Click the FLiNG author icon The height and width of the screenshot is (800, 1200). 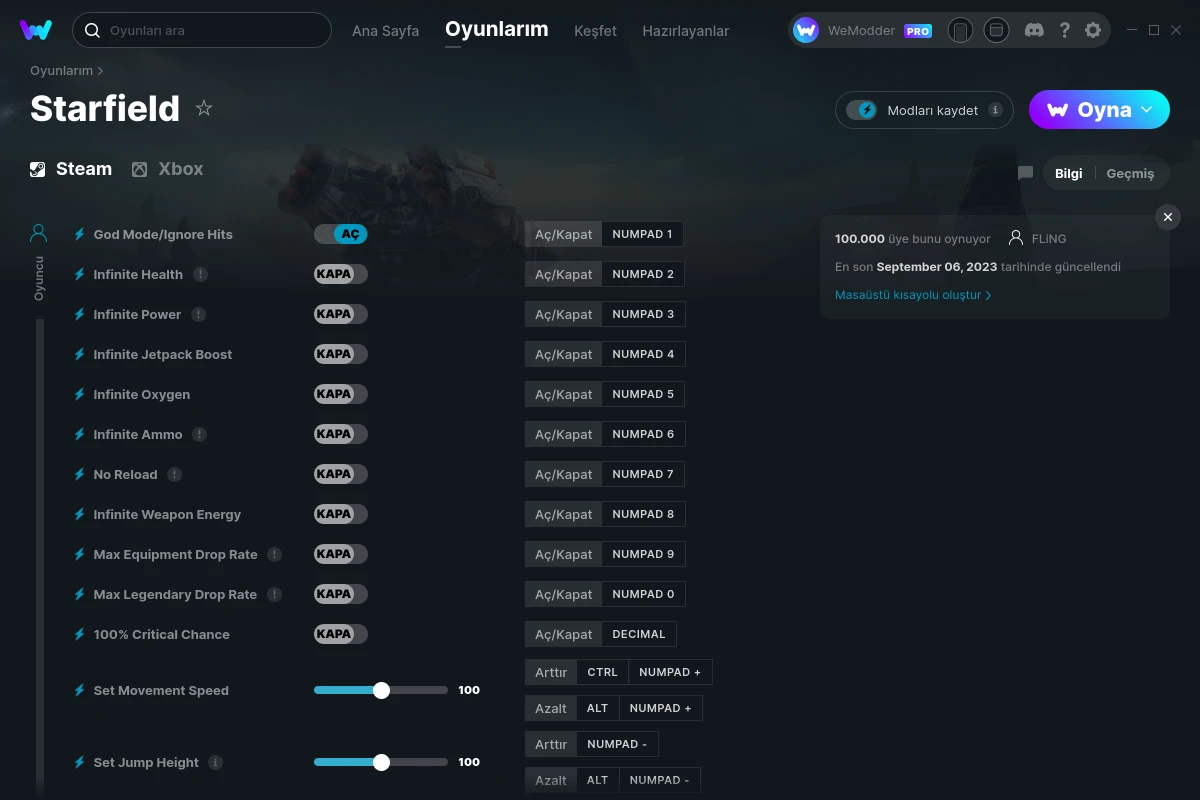coord(1016,238)
